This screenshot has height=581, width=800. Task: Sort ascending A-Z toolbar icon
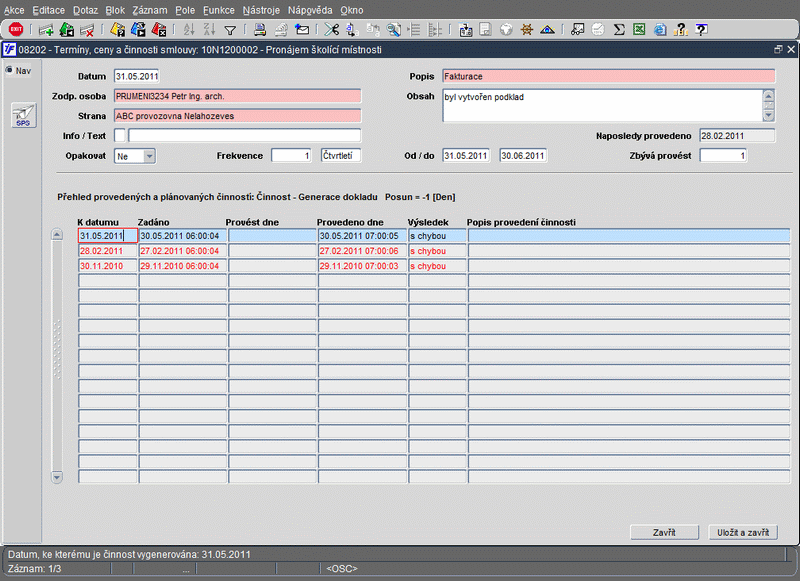click(x=189, y=30)
